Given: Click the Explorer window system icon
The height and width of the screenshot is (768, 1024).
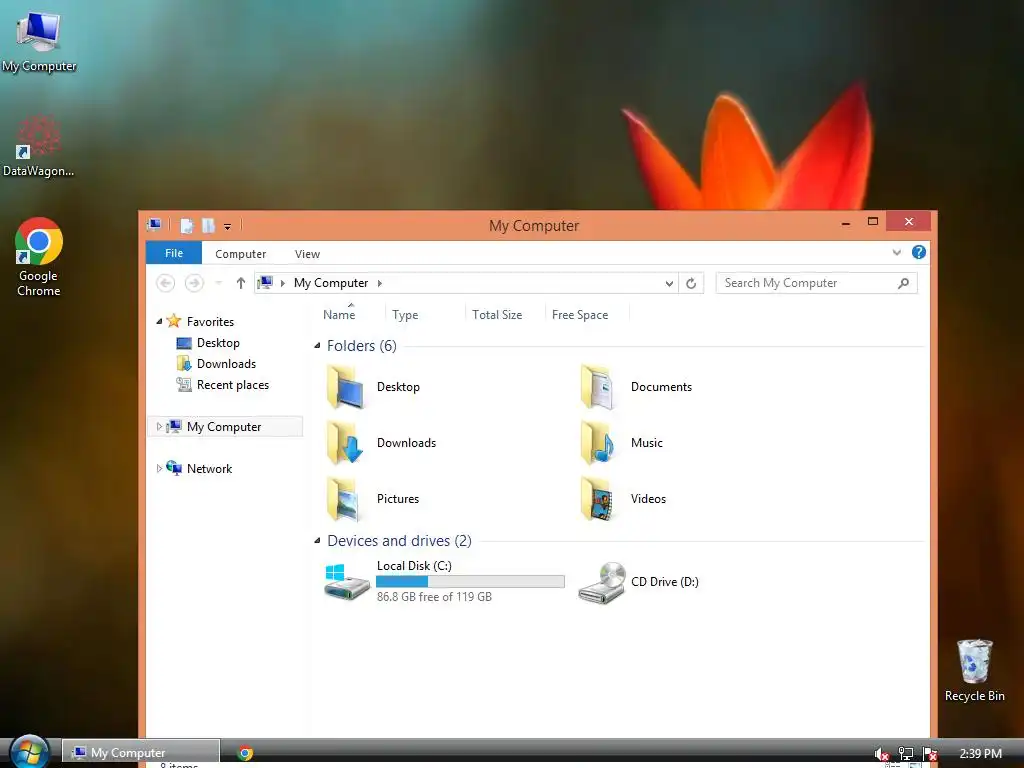Looking at the screenshot, I should (154, 225).
